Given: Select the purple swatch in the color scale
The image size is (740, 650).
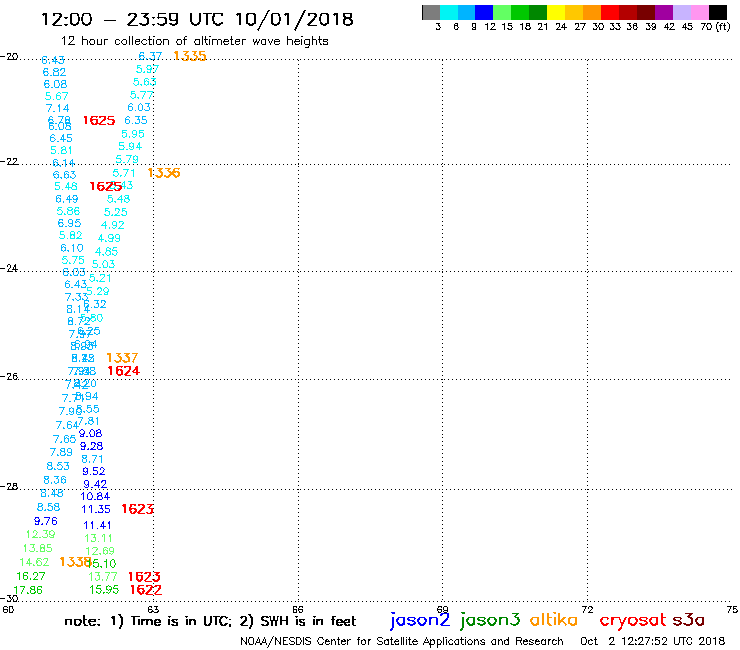Looking at the screenshot, I should pos(664,12).
